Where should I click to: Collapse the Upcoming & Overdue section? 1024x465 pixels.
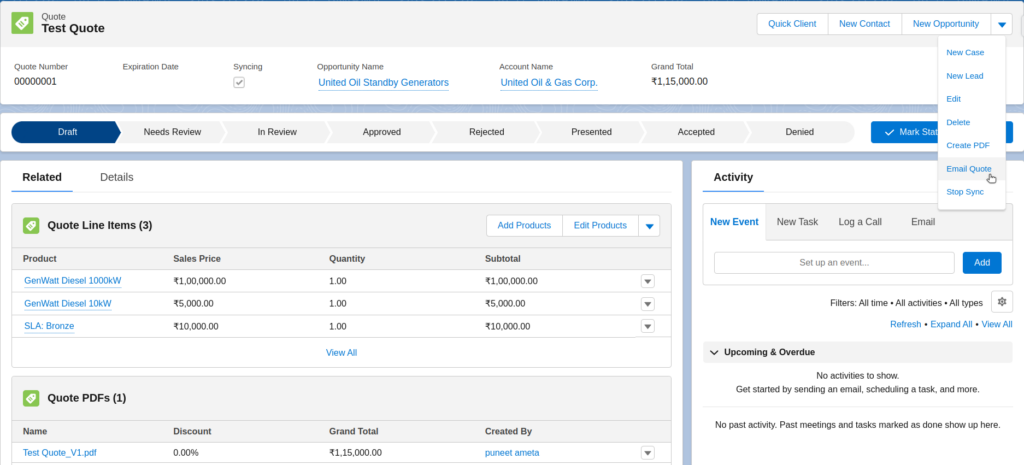(x=714, y=352)
